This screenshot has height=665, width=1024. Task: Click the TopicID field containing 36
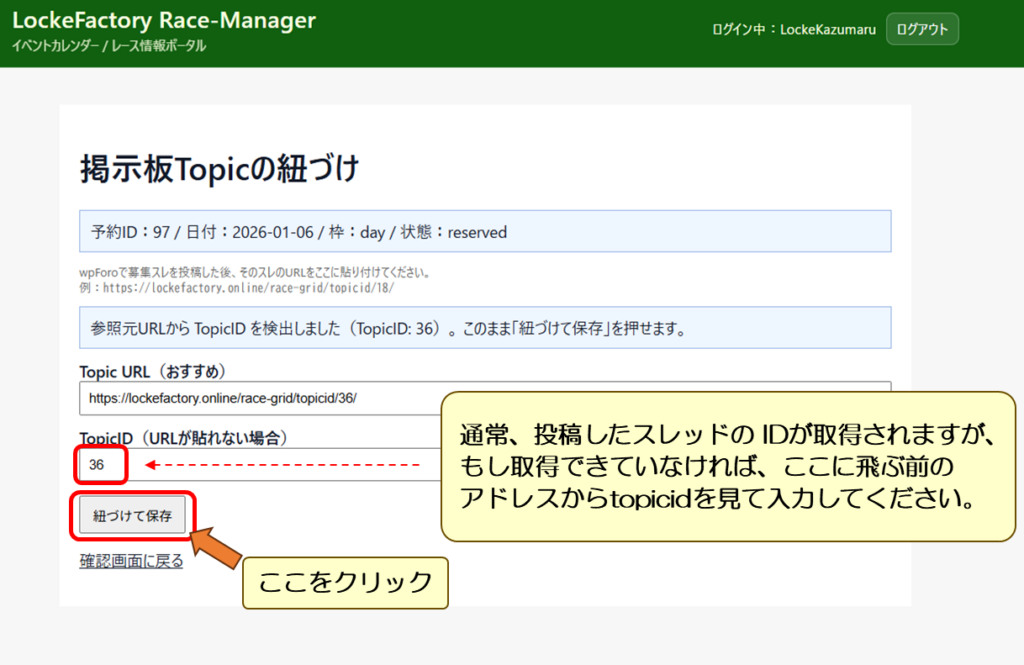(102, 465)
